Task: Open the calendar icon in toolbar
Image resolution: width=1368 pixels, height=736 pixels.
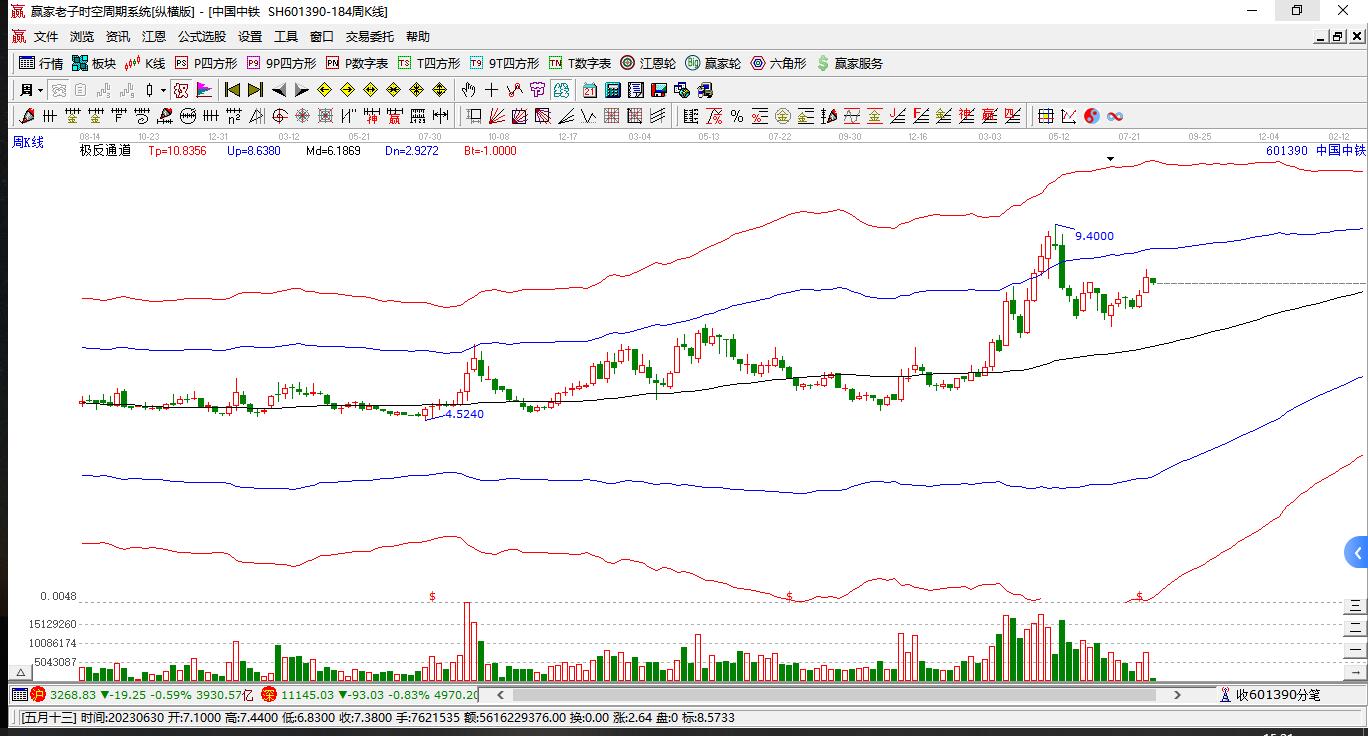Action: pyautogui.click(x=590, y=90)
